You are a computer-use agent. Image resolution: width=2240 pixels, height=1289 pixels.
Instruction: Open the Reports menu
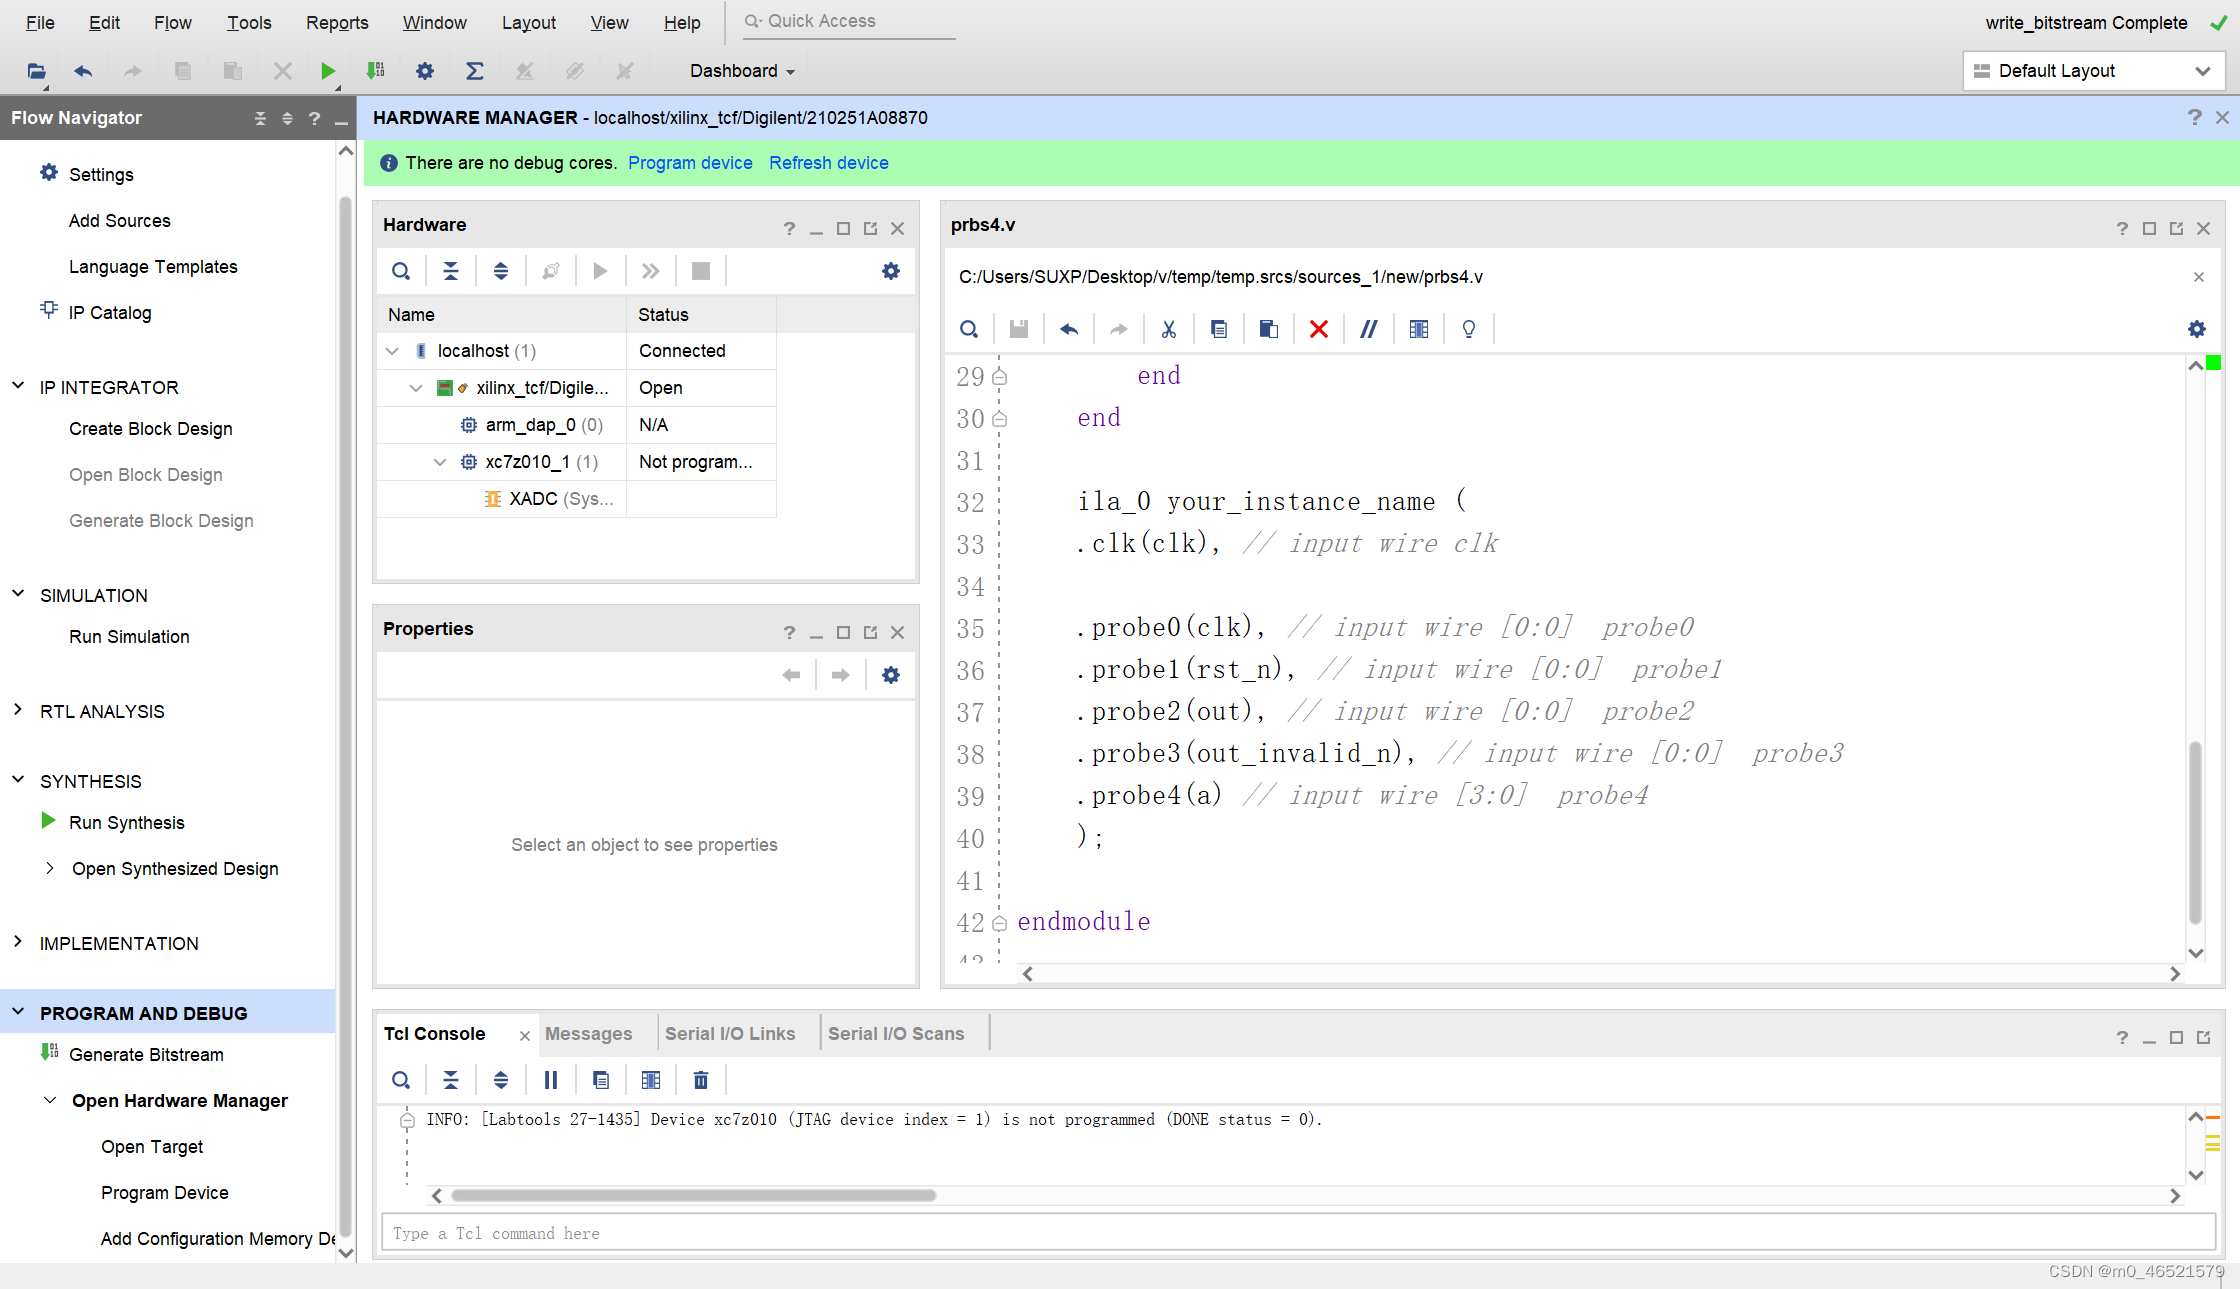[x=337, y=22]
